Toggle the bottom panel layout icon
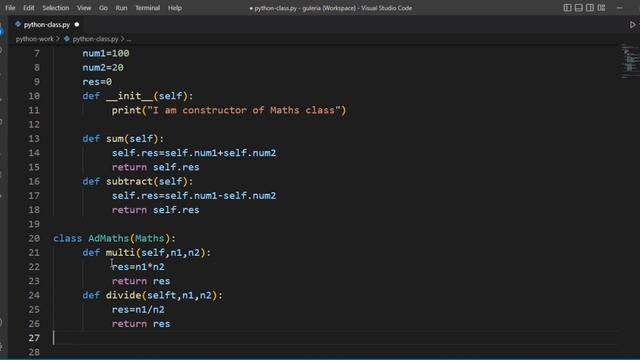640x360 pixels. tap(579, 8)
